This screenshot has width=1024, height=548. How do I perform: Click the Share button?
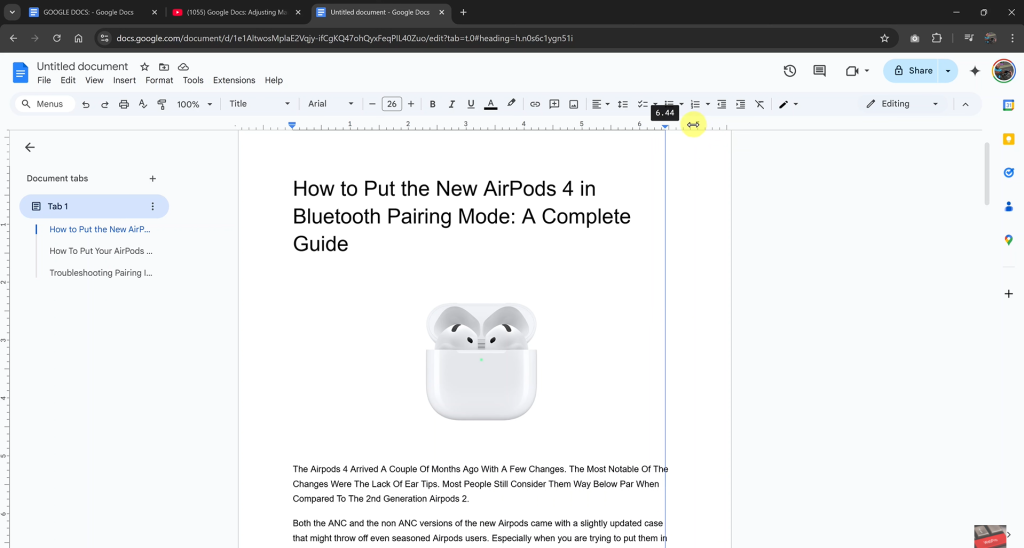912,71
